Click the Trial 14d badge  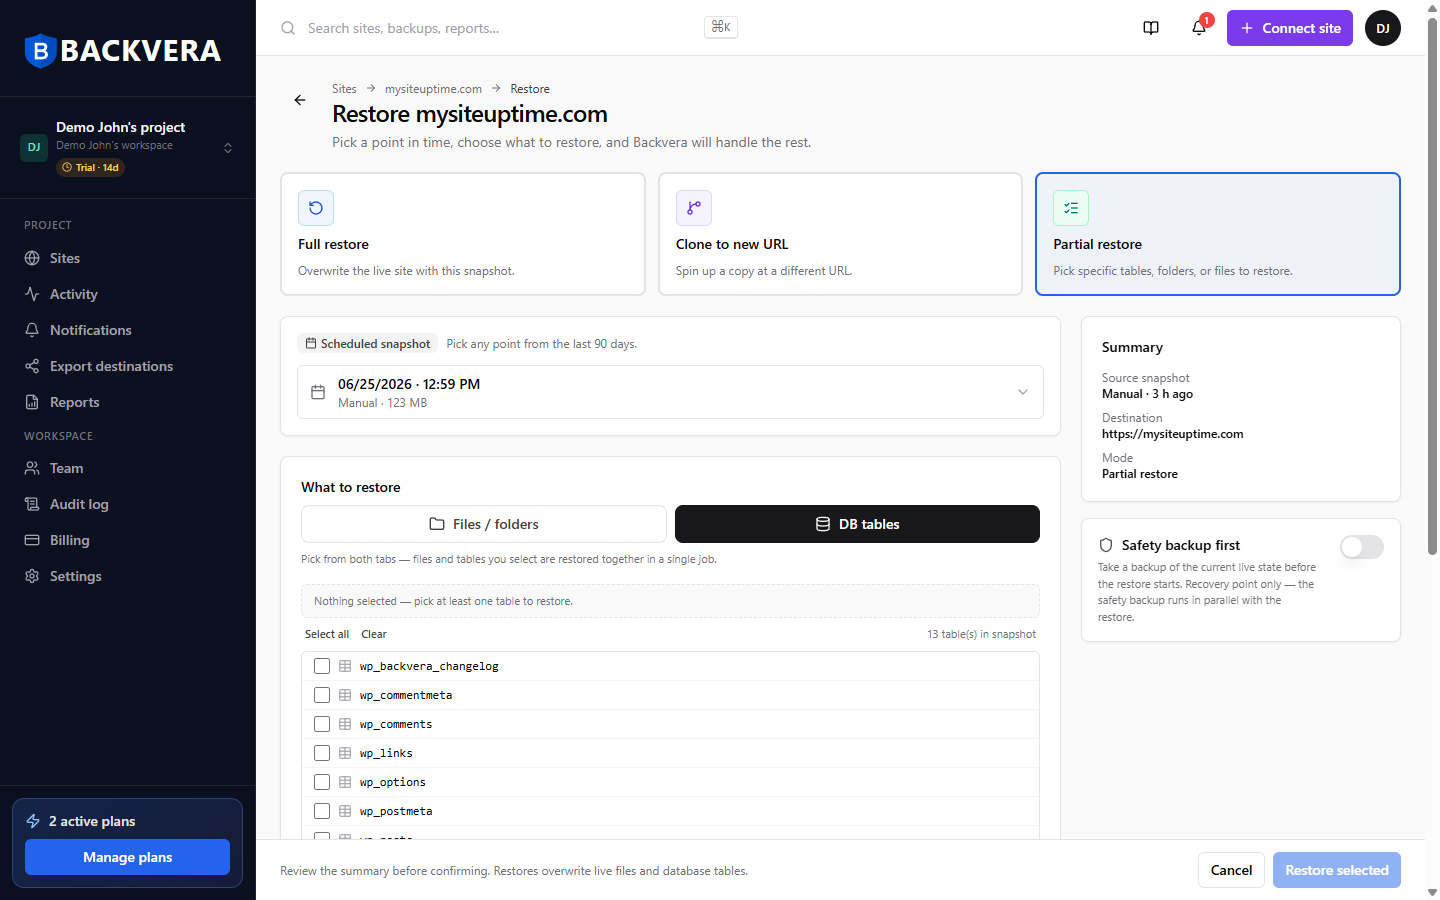[x=90, y=168]
